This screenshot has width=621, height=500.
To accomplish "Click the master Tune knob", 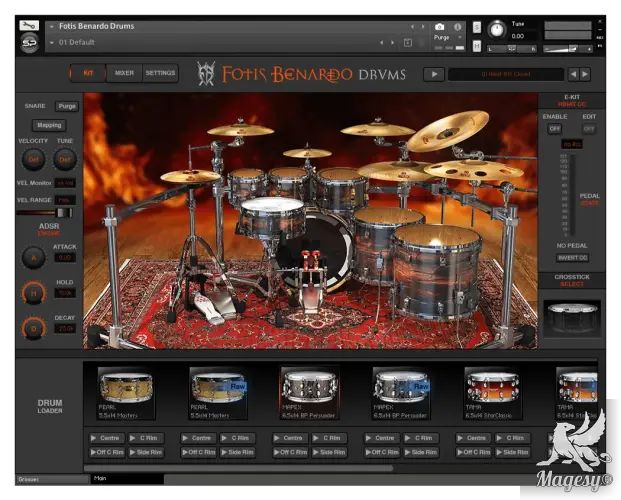I will (x=496, y=30).
